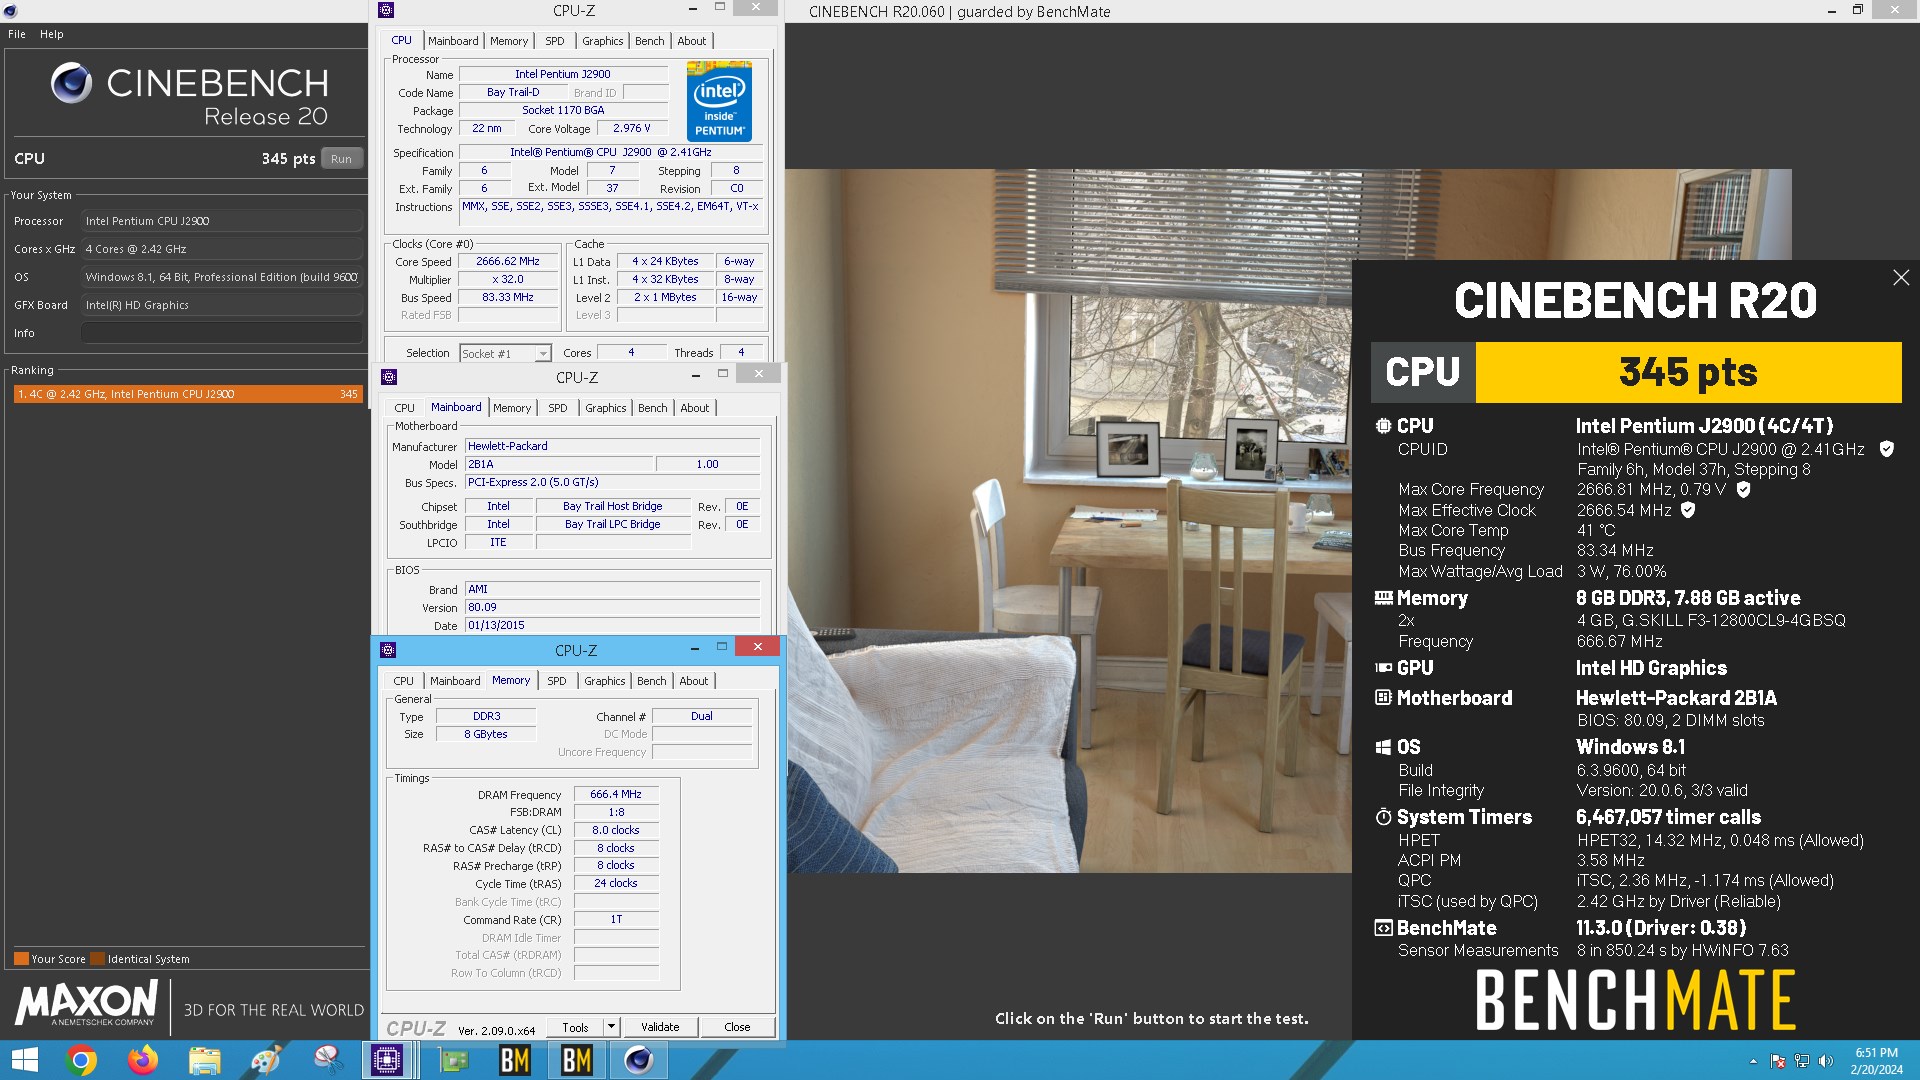Click the 'Identical System' legend label
The image size is (1920, 1080).
coord(148,959)
